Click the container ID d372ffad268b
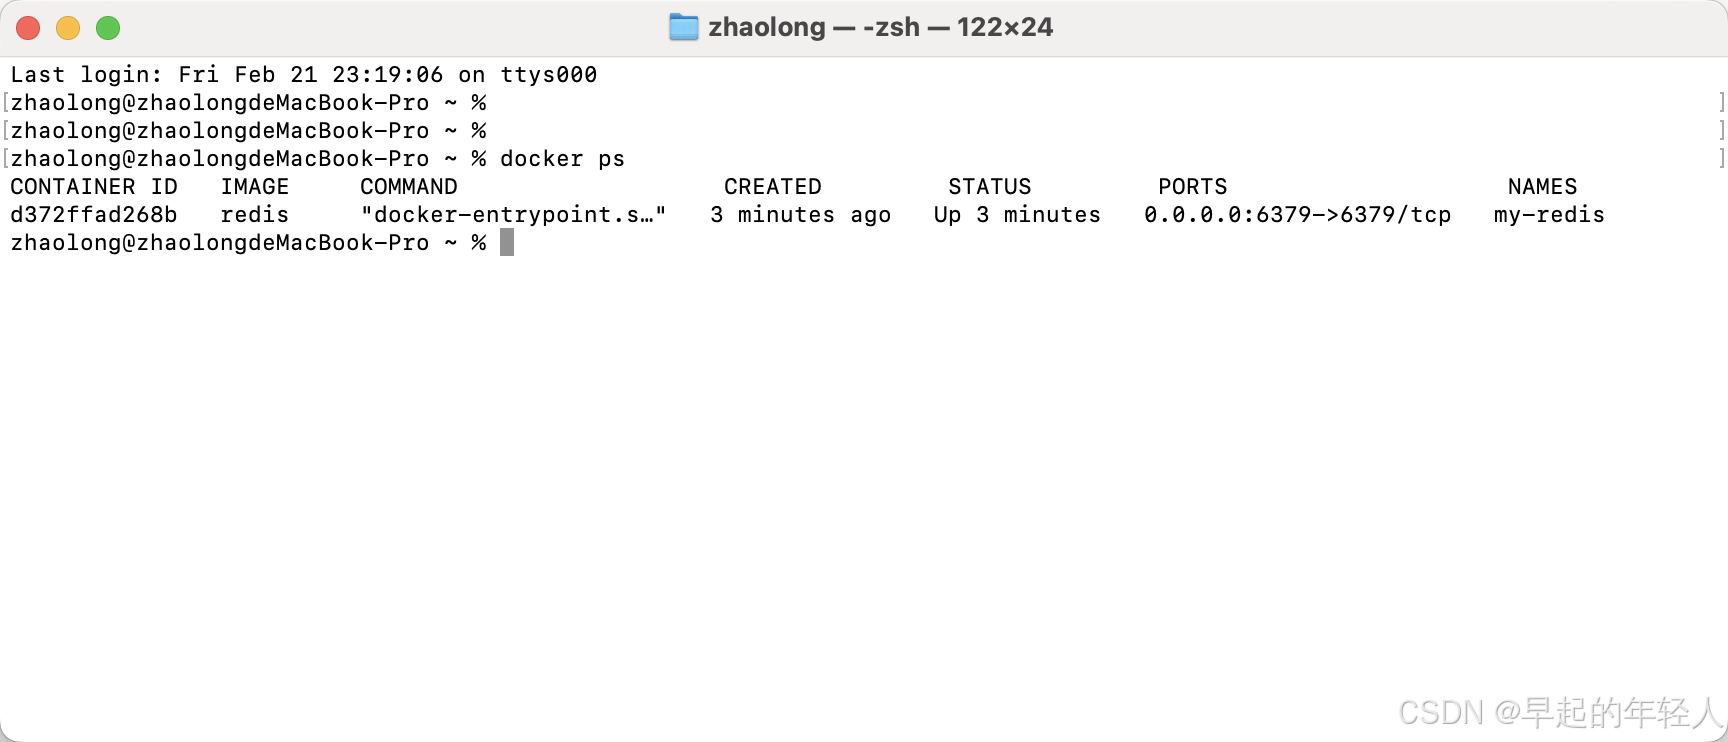The image size is (1728, 742). [x=94, y=214]
